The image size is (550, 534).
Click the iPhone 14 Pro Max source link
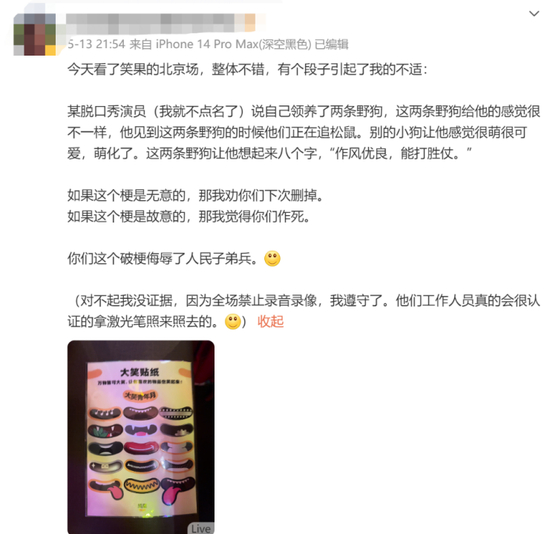pyautogui.click(x=221, y=45)
